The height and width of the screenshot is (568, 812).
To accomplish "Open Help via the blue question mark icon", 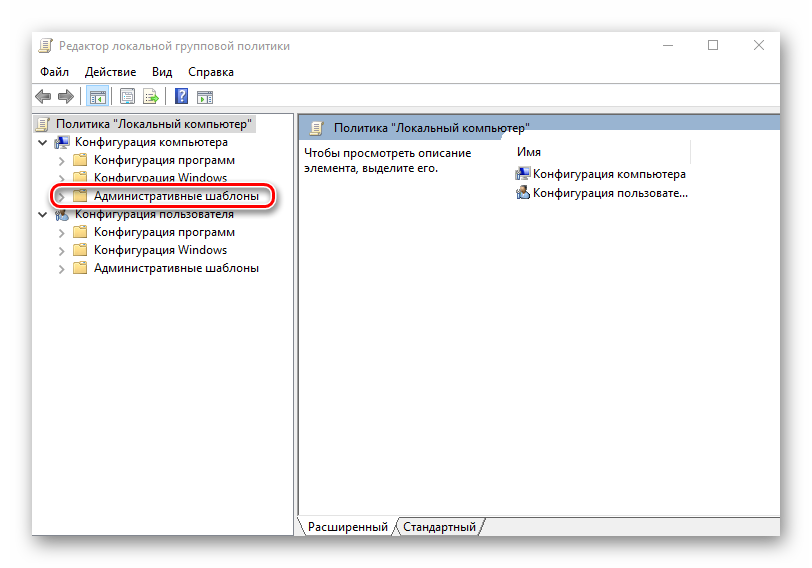I will click(x=181, y=97).
